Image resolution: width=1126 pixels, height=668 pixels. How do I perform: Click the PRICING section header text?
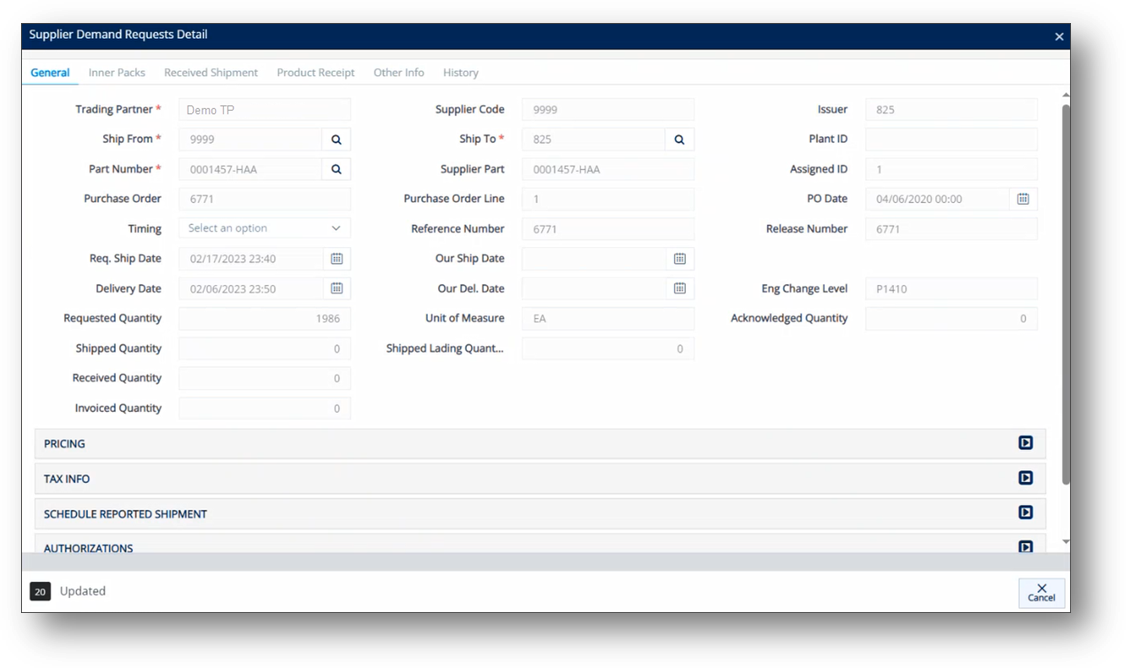point(65,444)
